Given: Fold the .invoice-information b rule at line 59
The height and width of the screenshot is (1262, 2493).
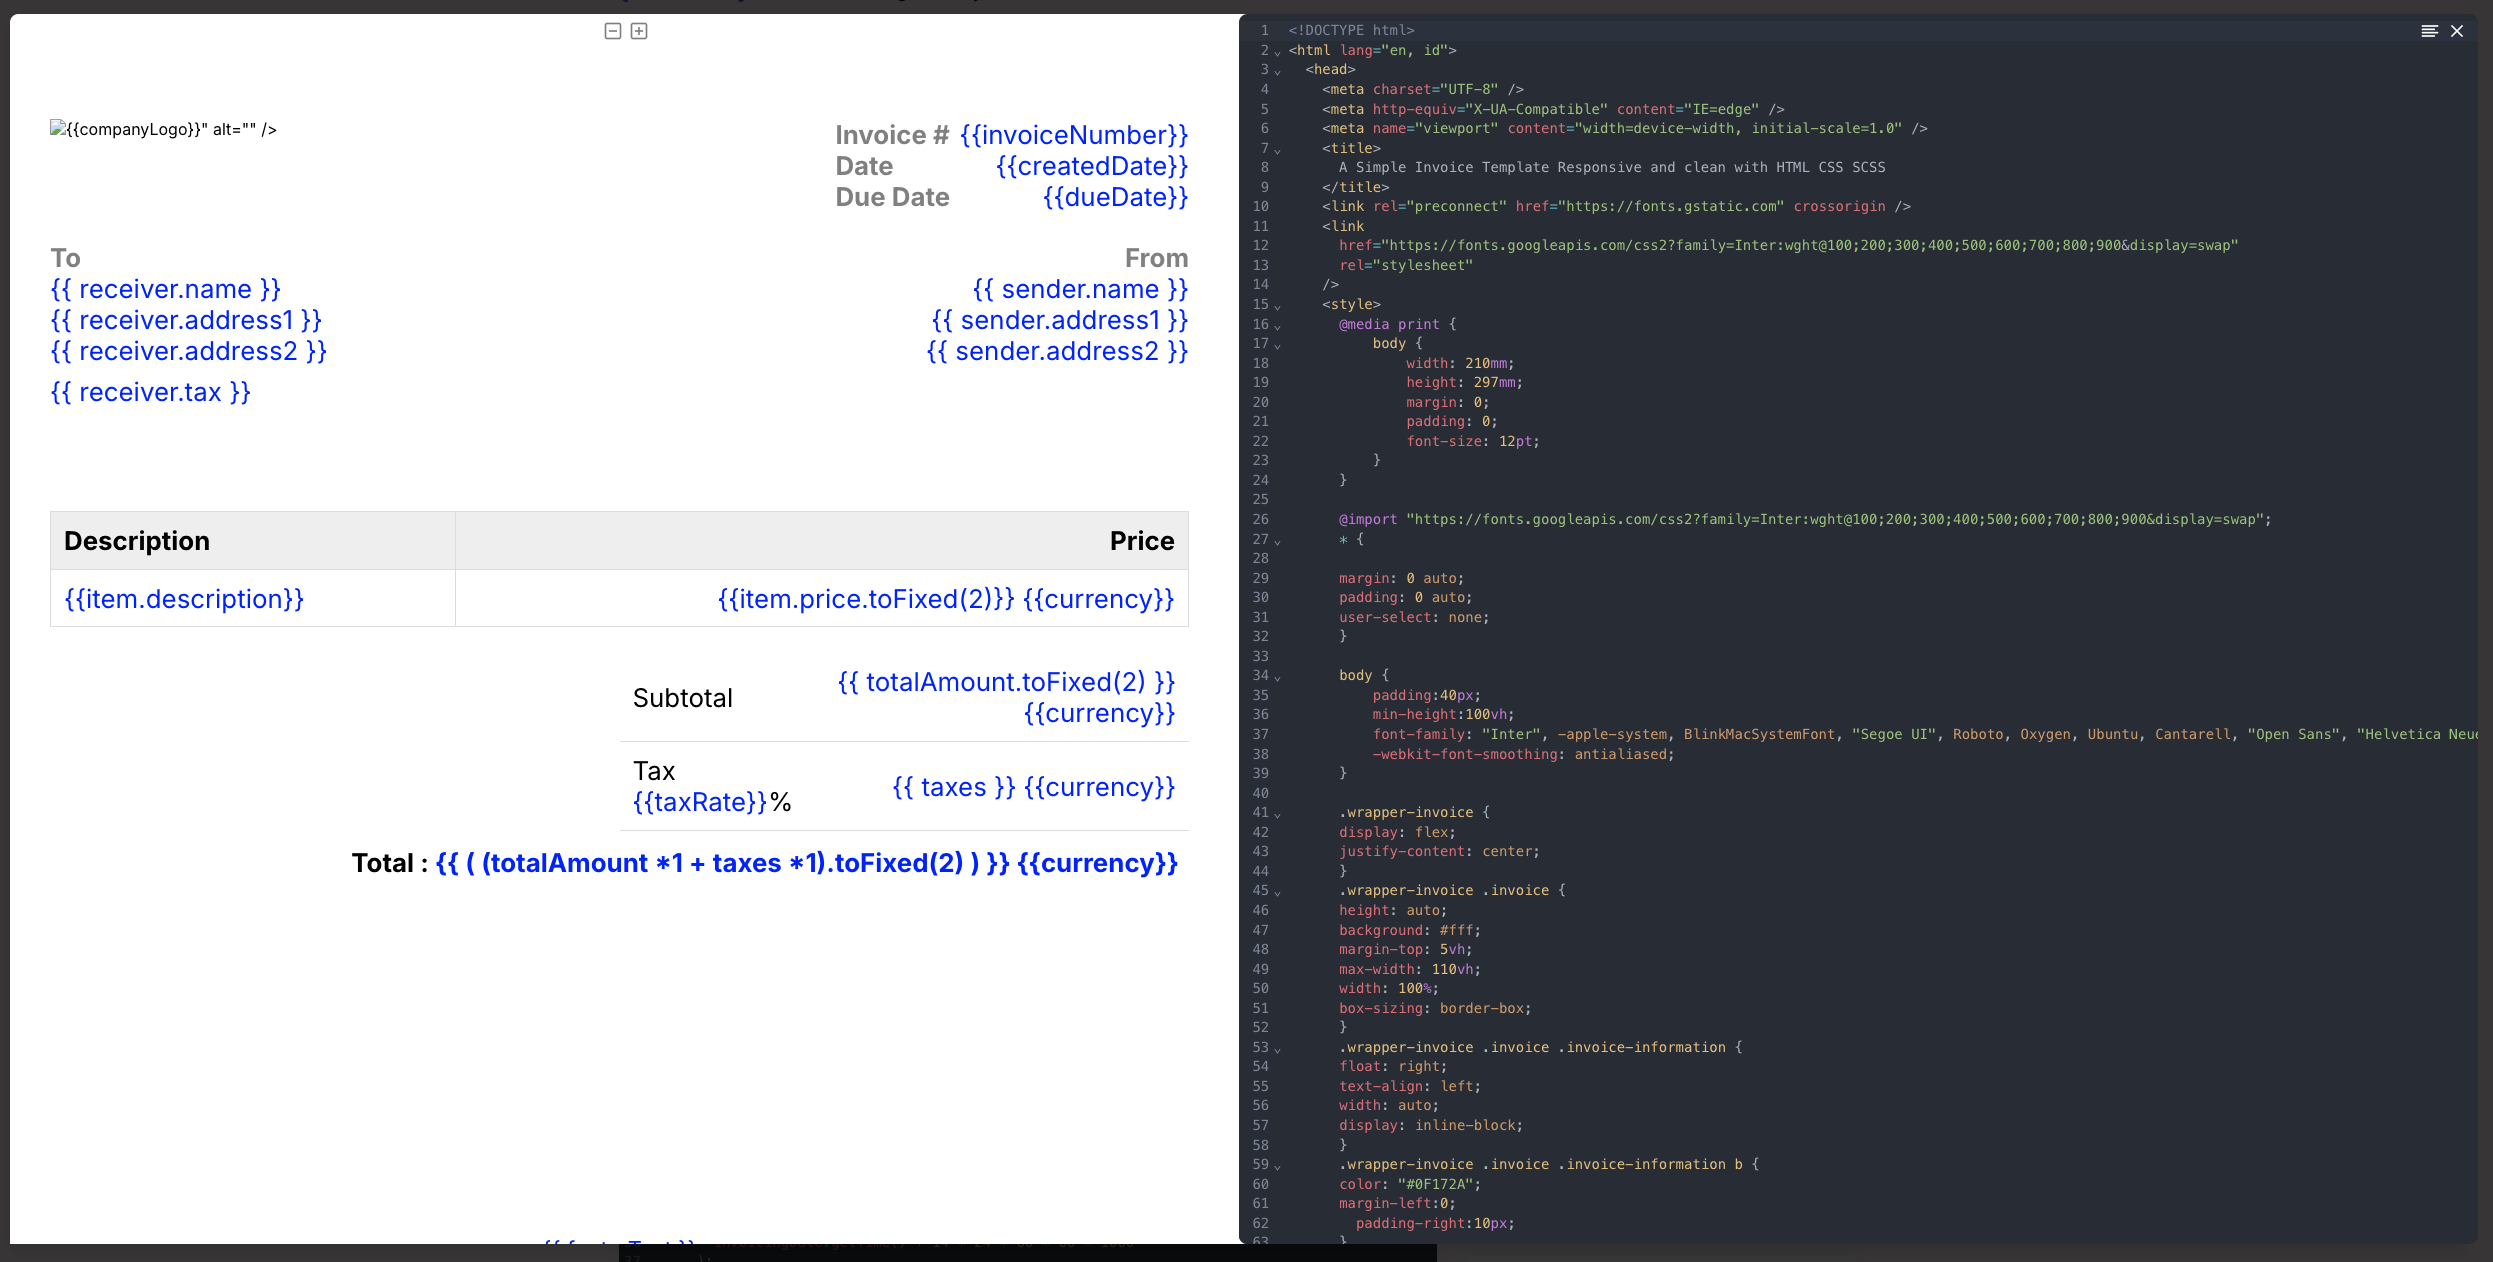Looking at the screenshot, I should pos(1277,1166).
